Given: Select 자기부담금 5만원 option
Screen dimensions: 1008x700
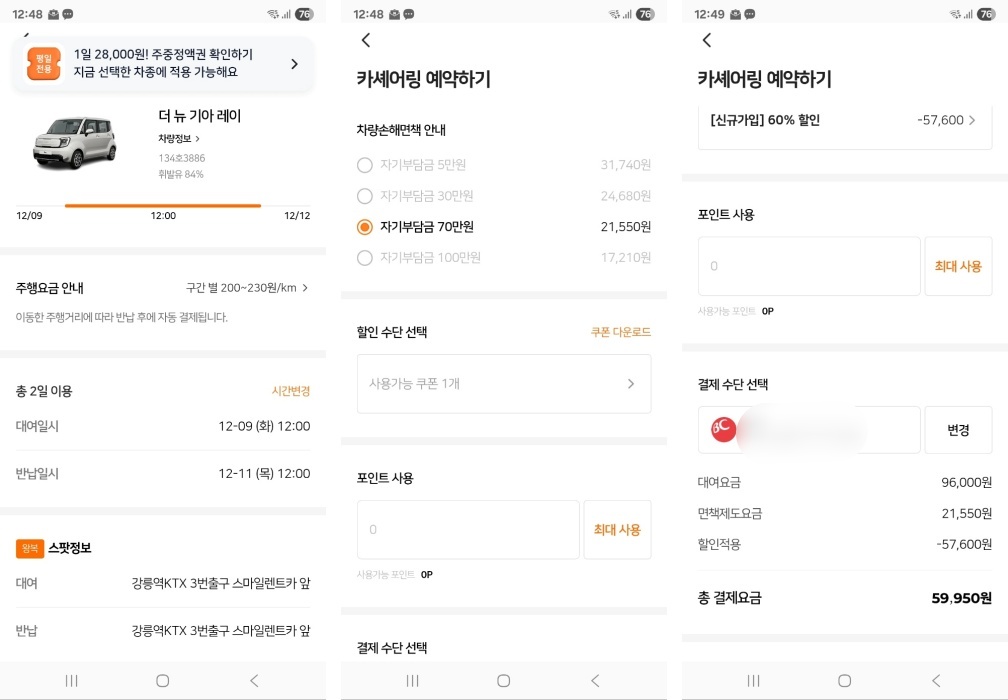Looking at the screenshot, I should point(503,165).
